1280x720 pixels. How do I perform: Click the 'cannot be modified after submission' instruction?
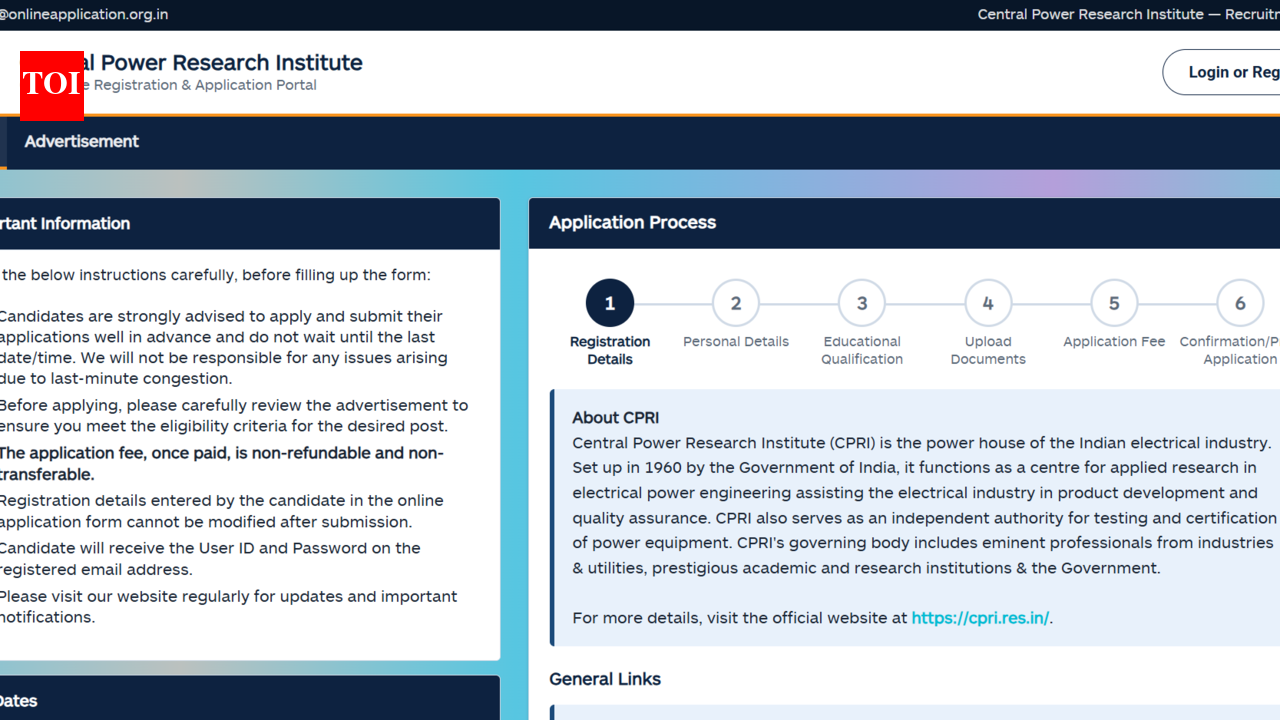(221, 511)
